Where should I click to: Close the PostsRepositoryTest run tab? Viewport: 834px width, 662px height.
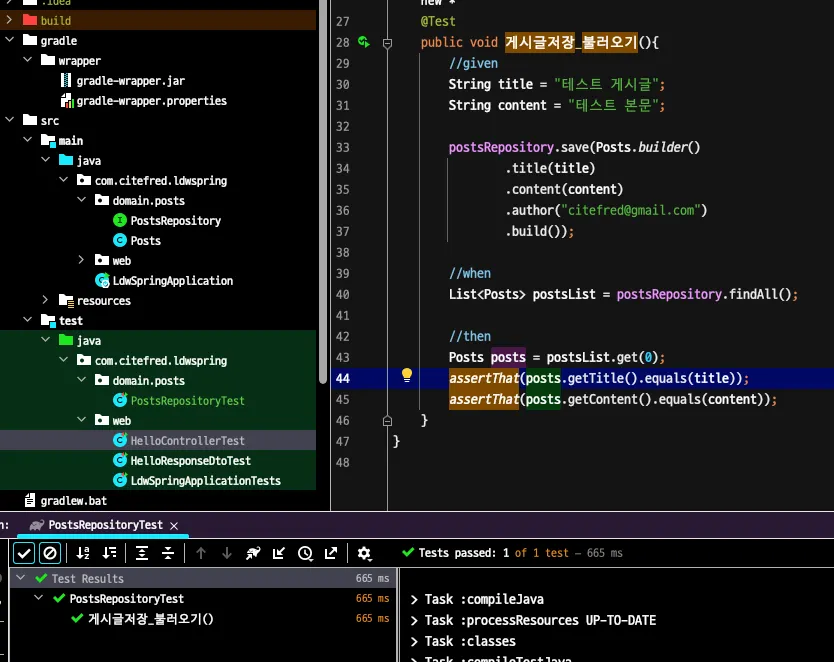coord(173,525)
